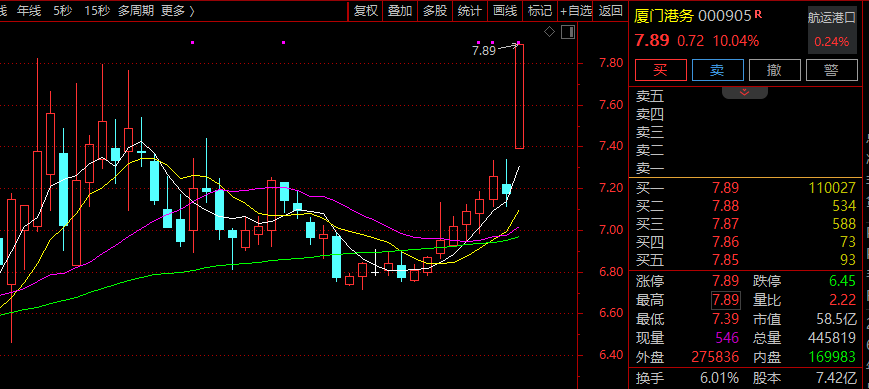Click the diamond icon above the chart
This screenshot has height=389, width=869.
[549, 32]
